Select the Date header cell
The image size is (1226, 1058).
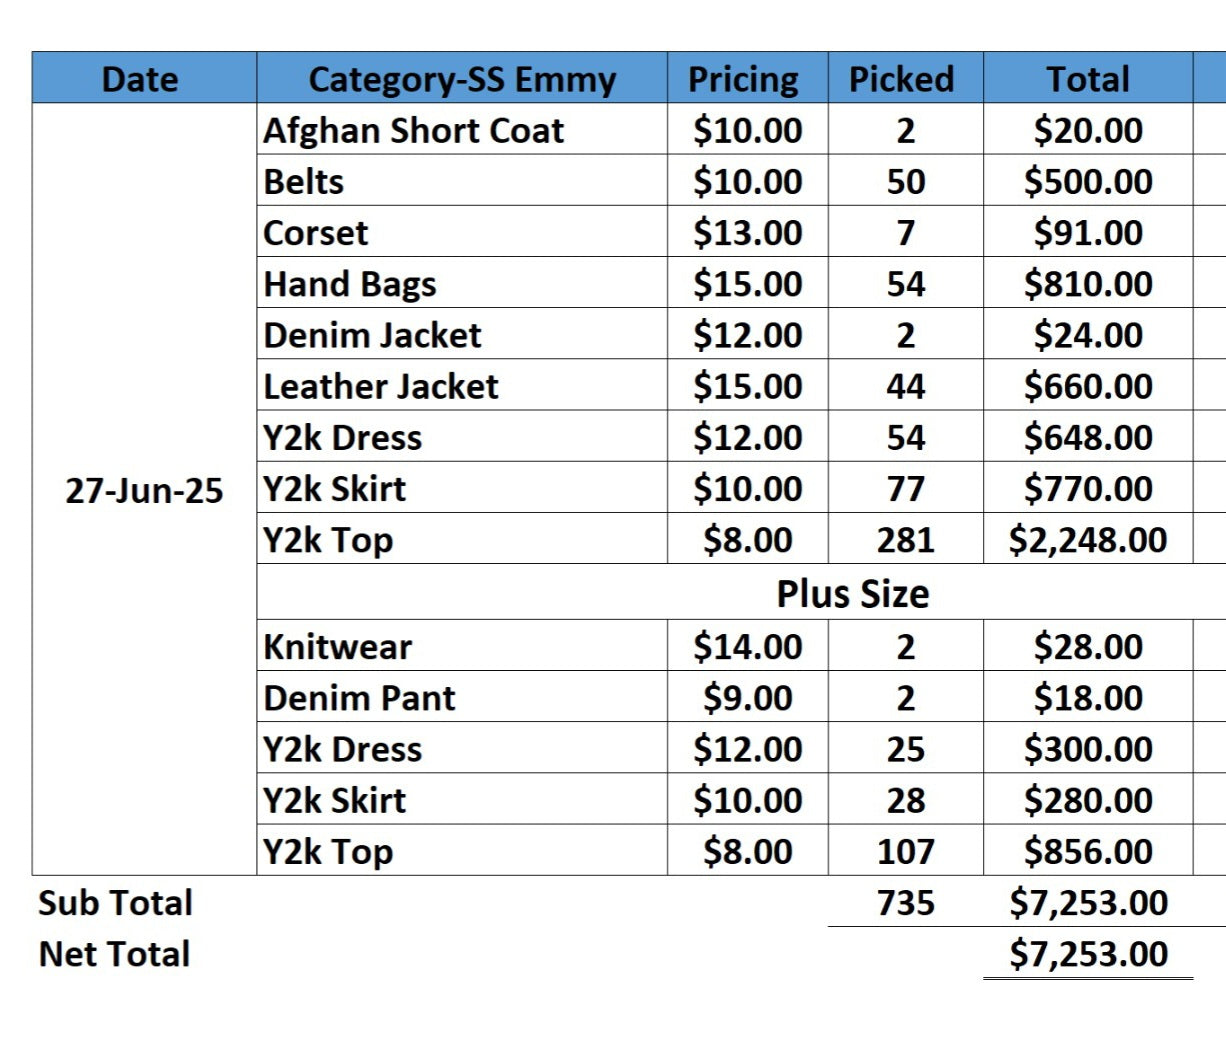[144, 78]
